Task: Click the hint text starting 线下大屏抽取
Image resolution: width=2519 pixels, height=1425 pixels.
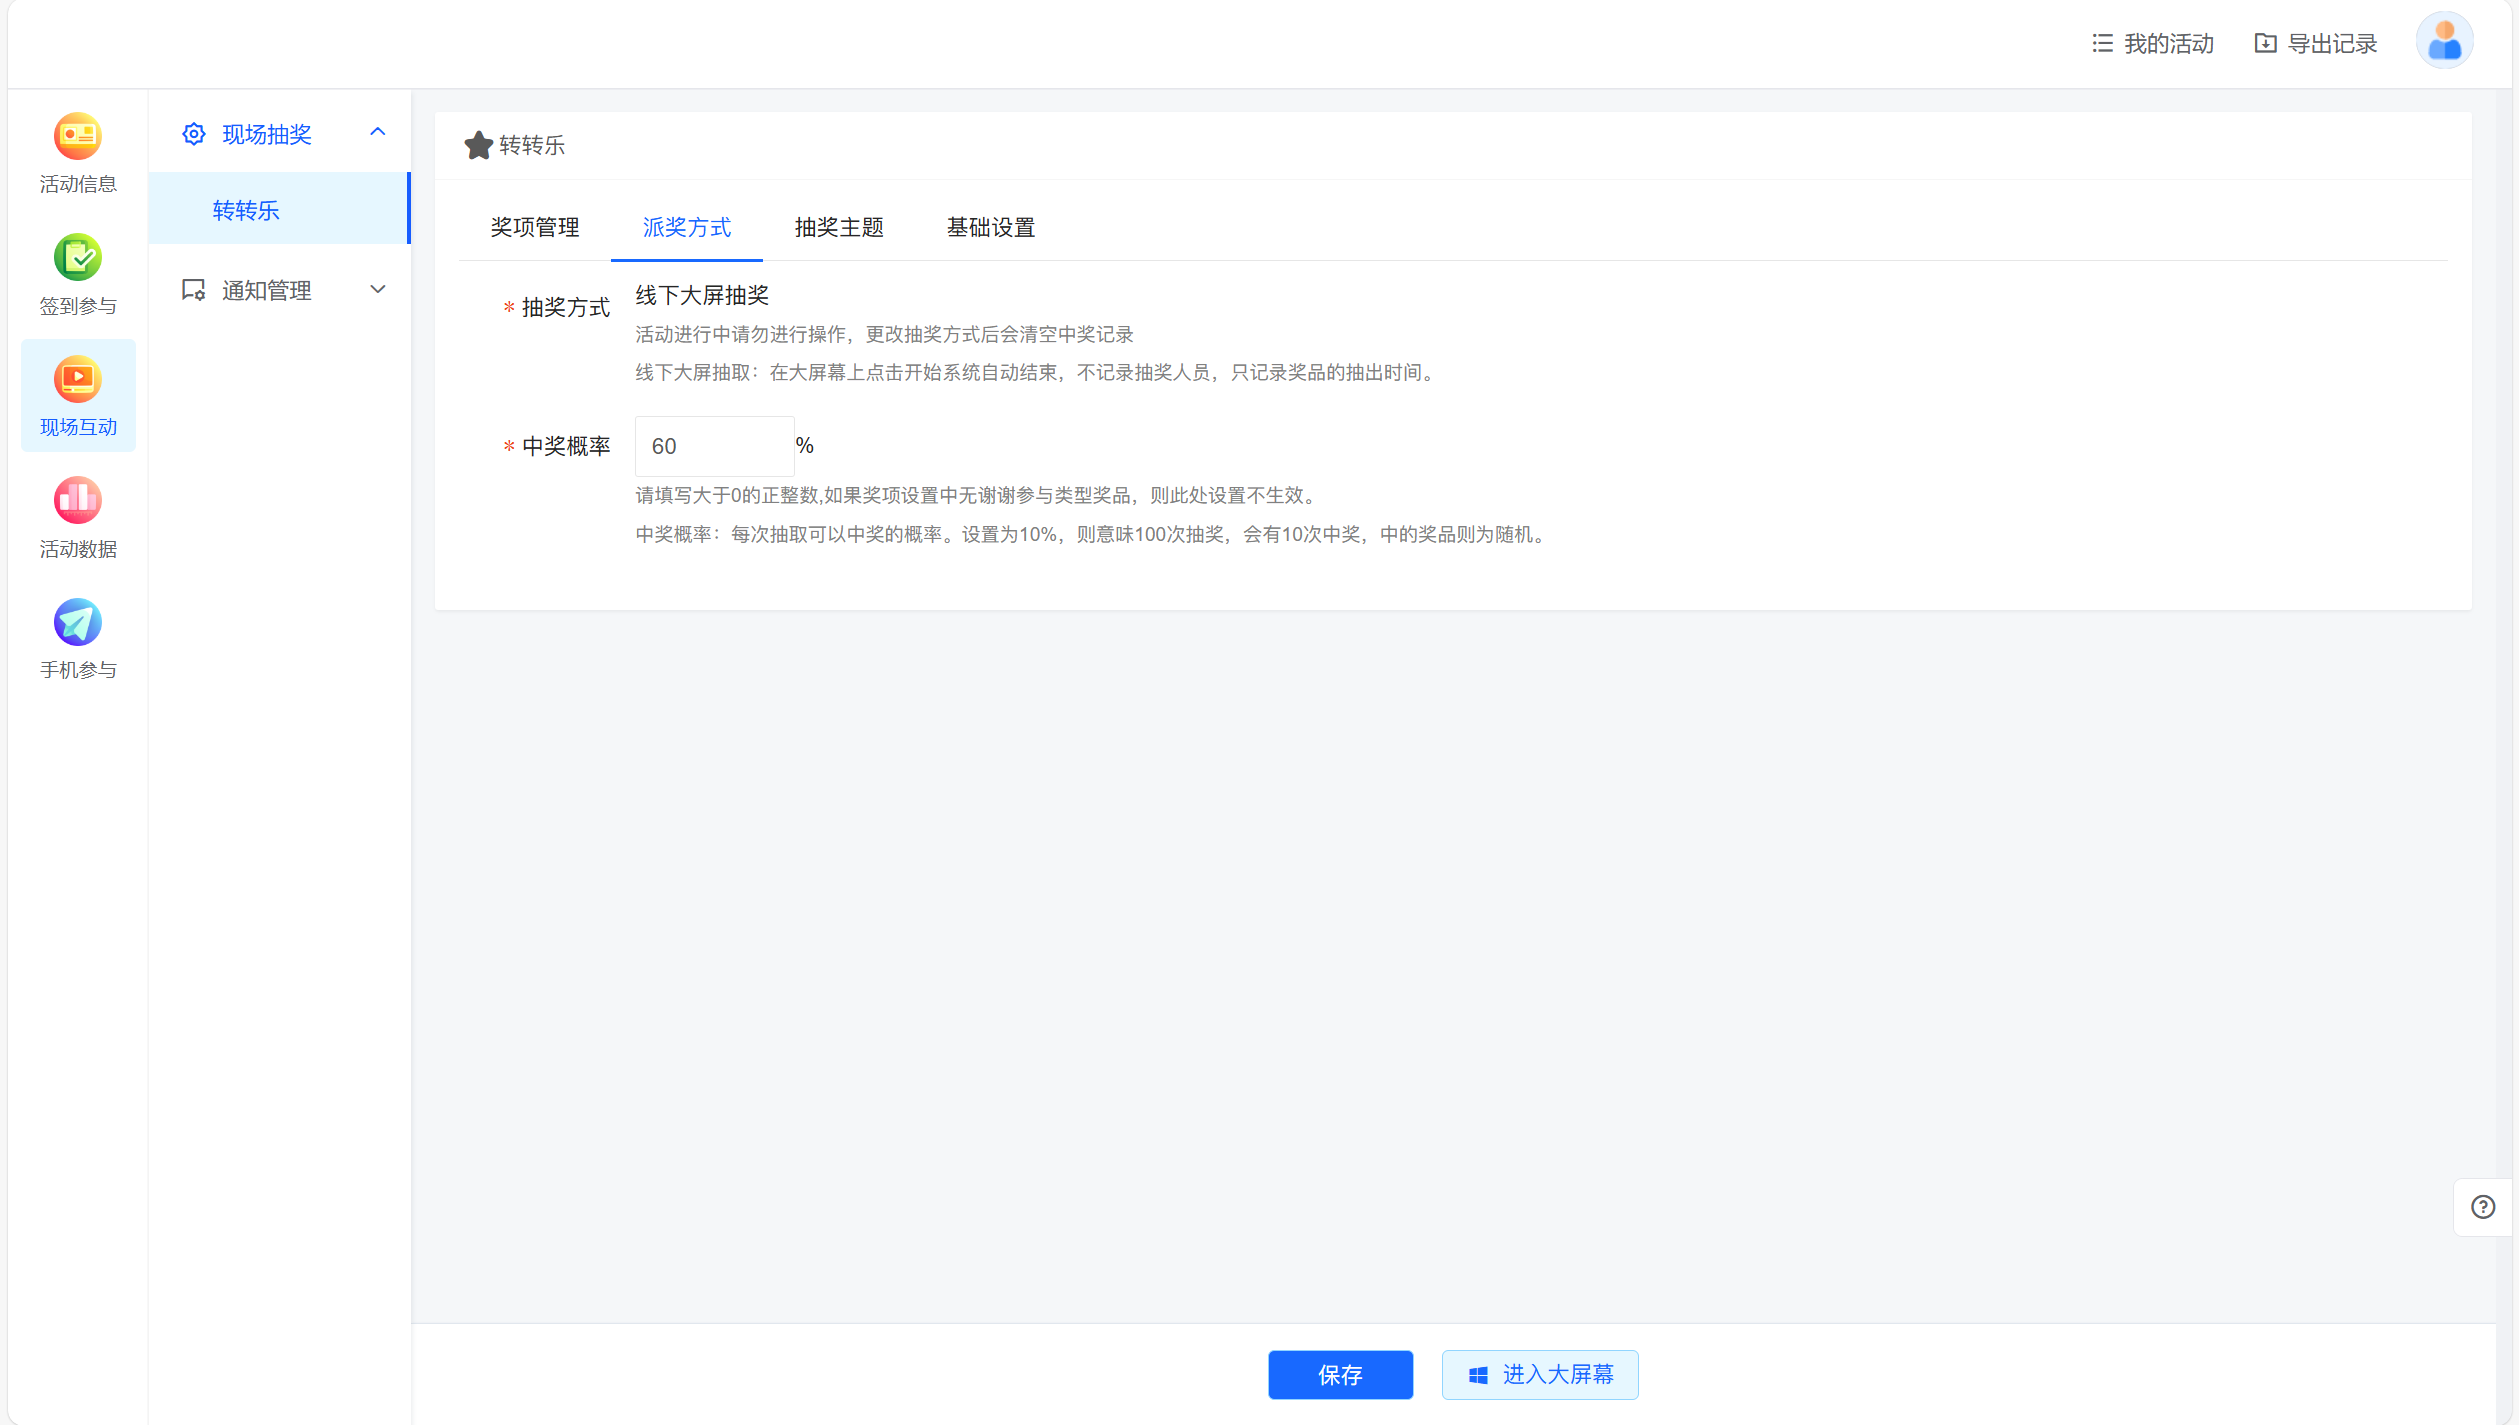Action: coord(1037,373)
